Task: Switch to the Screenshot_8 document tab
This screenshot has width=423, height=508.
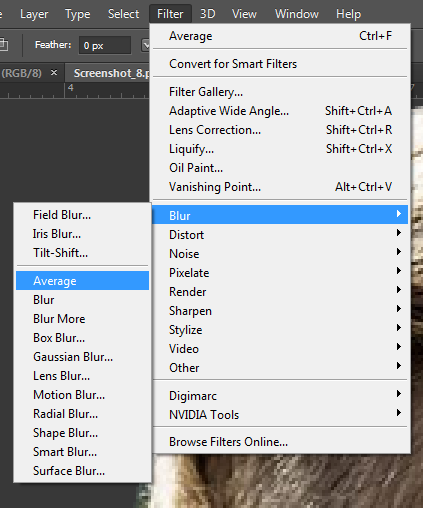Action: pos(111,73)
